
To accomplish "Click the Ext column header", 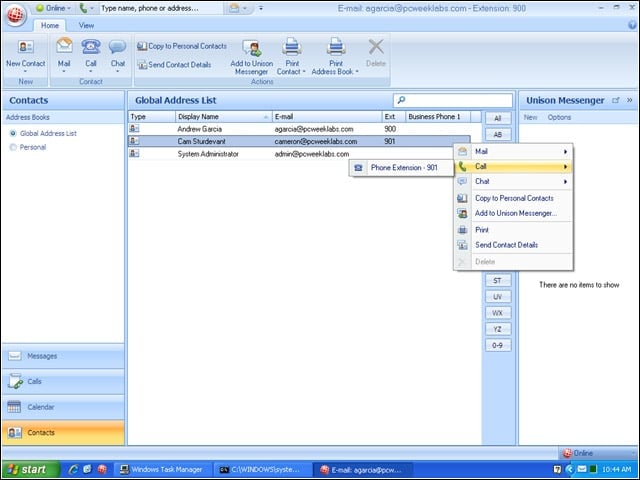I will (x=394, y=117).
